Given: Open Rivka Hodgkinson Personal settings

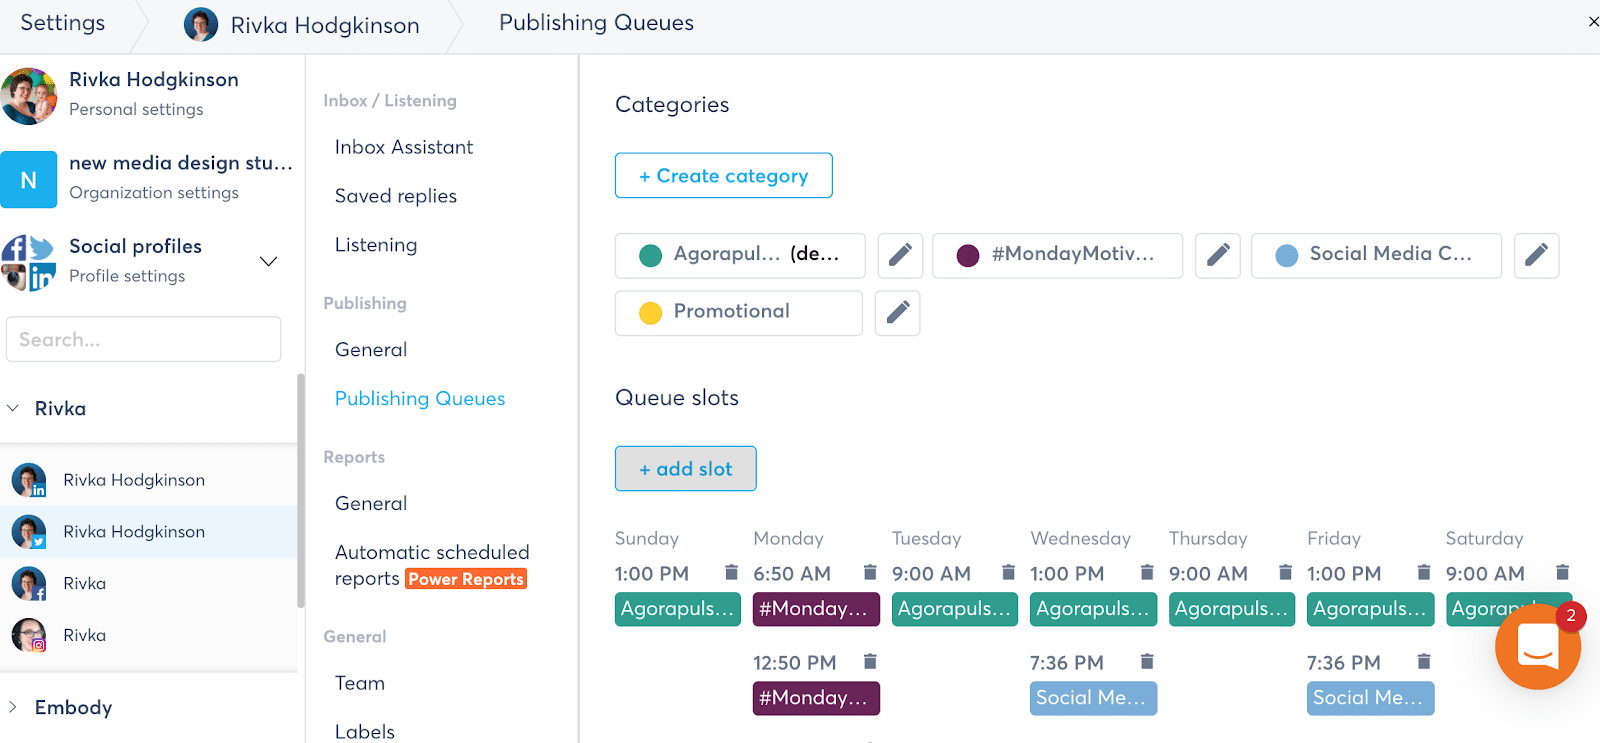Looking at the screenshot, I should (x=152, y=95).
